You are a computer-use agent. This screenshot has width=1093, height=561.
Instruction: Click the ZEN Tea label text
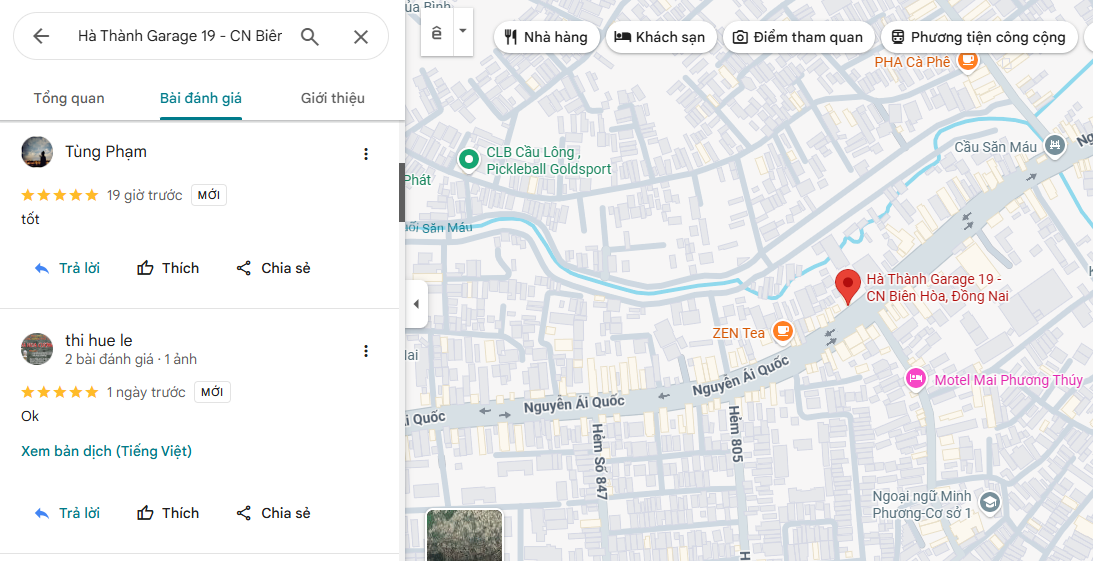click(738, 333)
